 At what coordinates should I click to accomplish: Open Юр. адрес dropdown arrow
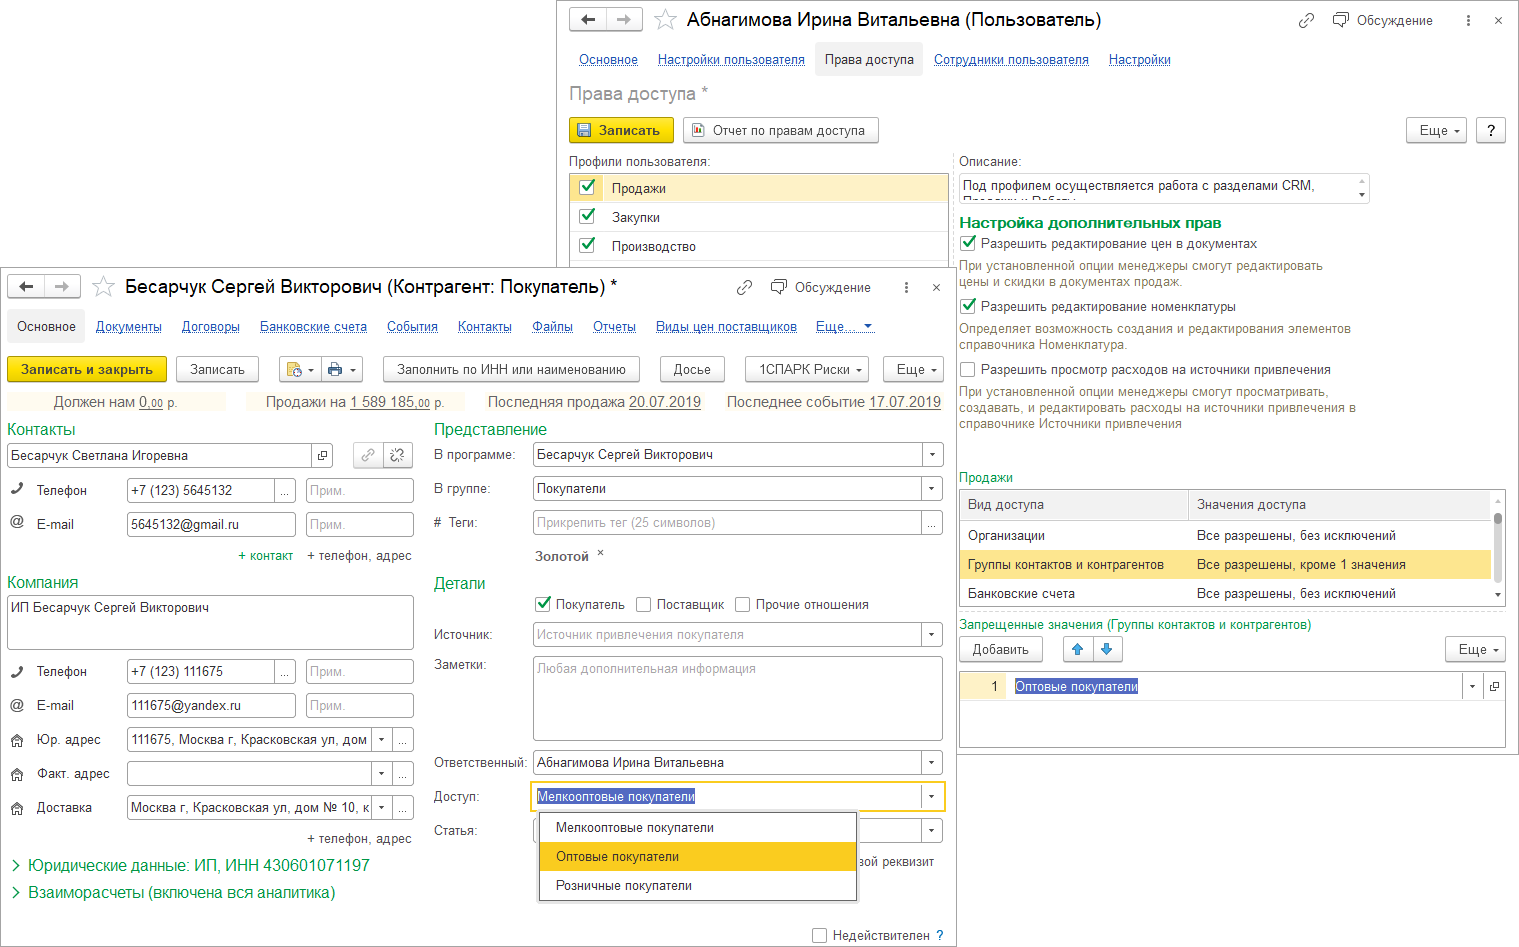(x=382, y=739)
